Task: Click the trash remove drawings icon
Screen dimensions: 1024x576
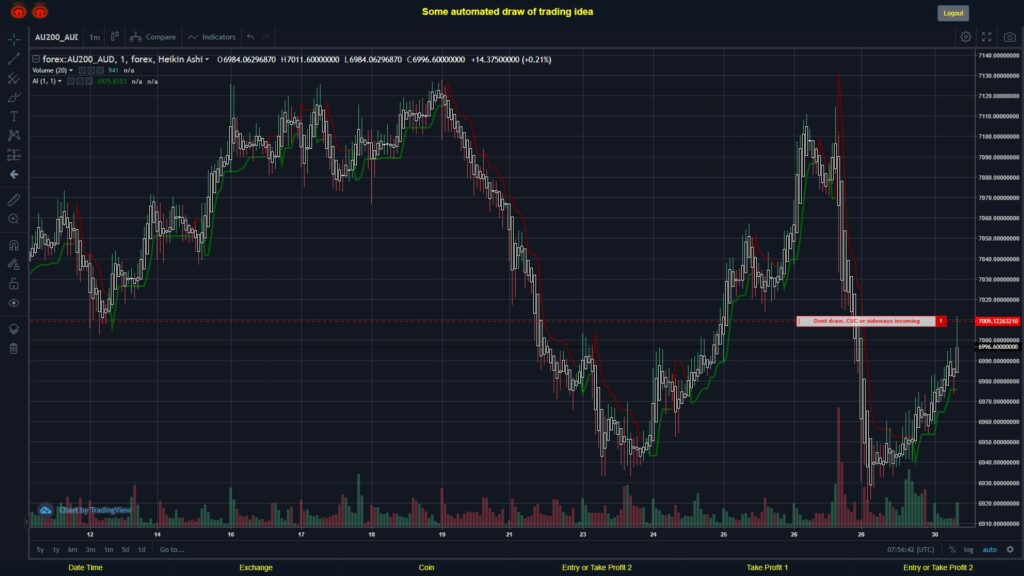Action: pyautogui.click(x=14, y=348)
